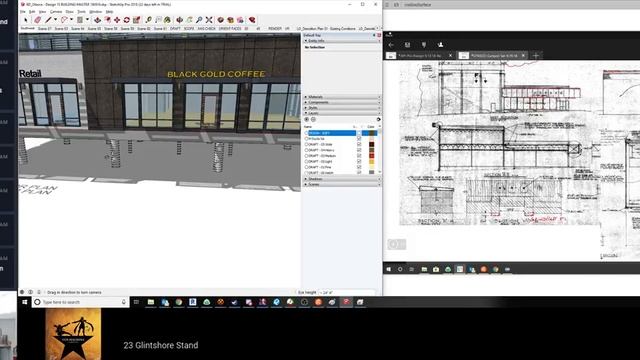Viewport: 640px width, 360px height.
Task: Set DRAFT - 03 Medium as active layer
Action: (x=307, y=156)
